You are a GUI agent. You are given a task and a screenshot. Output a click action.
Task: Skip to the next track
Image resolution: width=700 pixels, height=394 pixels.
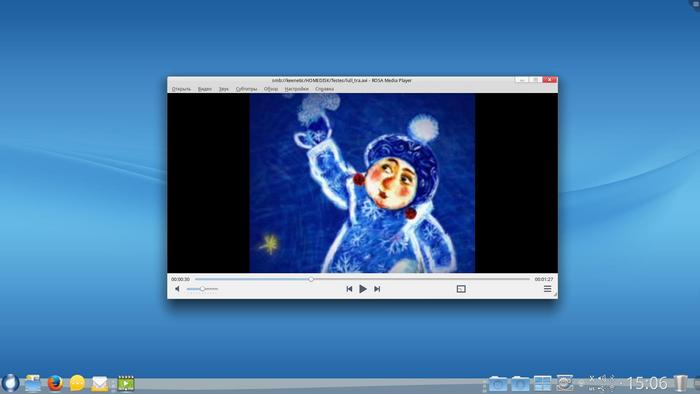point(377,289)
